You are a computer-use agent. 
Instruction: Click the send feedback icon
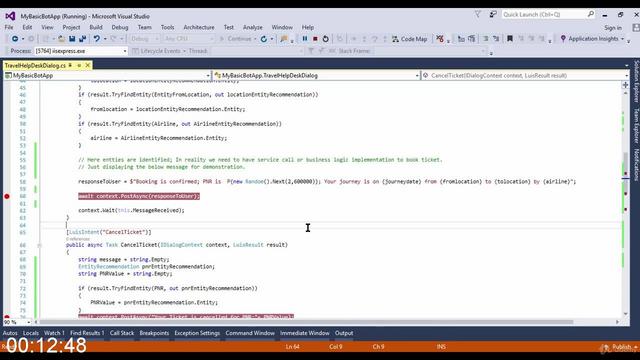coord(493,14)
